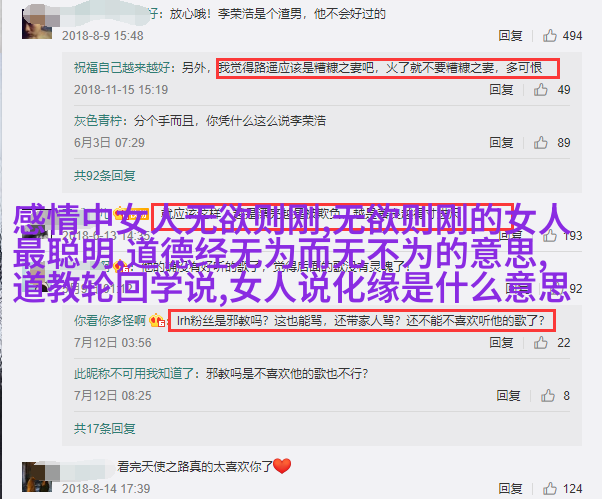Reply to 灰色青柠's 6月3日 comment
Image resolution: width=602 pixels, height=499 pixels.
click(x=501, y=142)
